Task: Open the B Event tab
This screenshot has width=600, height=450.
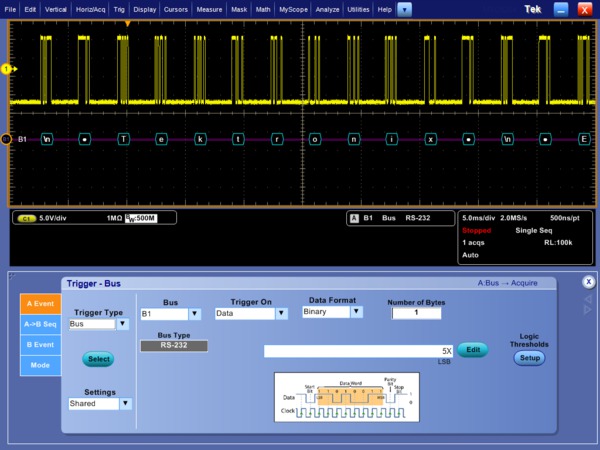Action: point(39,345)
